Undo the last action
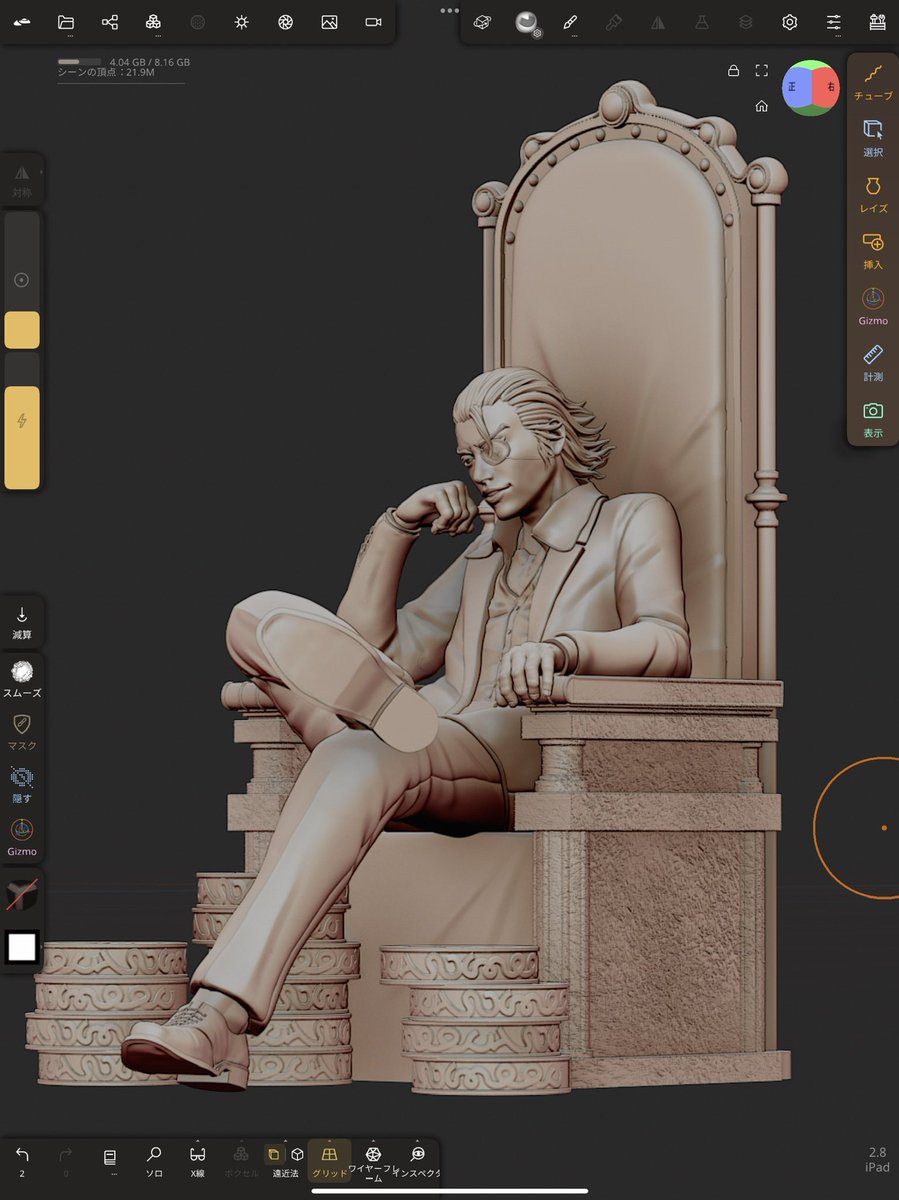Image resolution: width=899 pixels, height=1200 pixels. 22,1160
